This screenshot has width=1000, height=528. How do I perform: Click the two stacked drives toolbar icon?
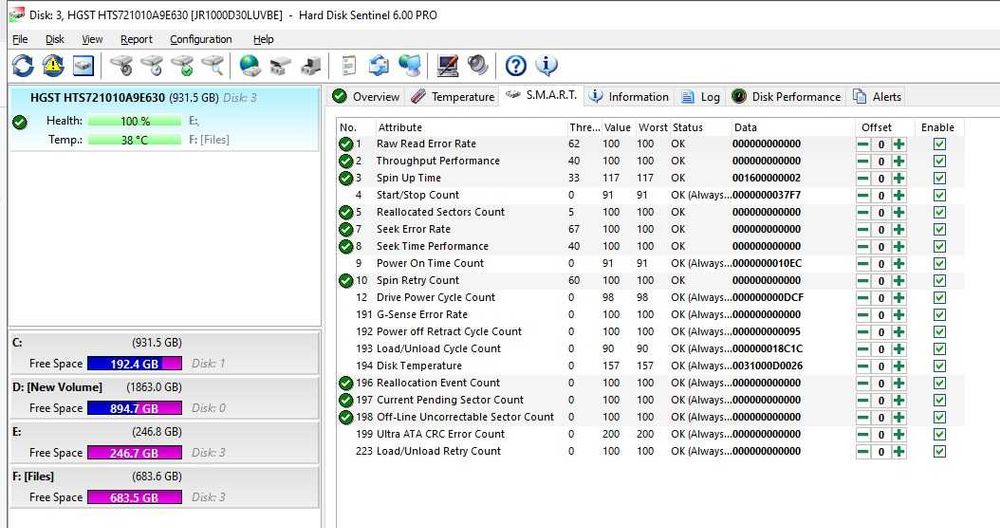280,65
